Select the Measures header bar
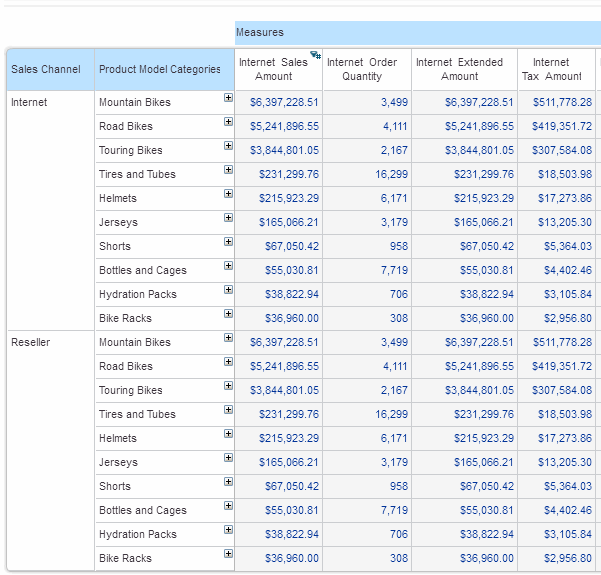The height and width of the screenshot is (575, 601). point(417,33)
